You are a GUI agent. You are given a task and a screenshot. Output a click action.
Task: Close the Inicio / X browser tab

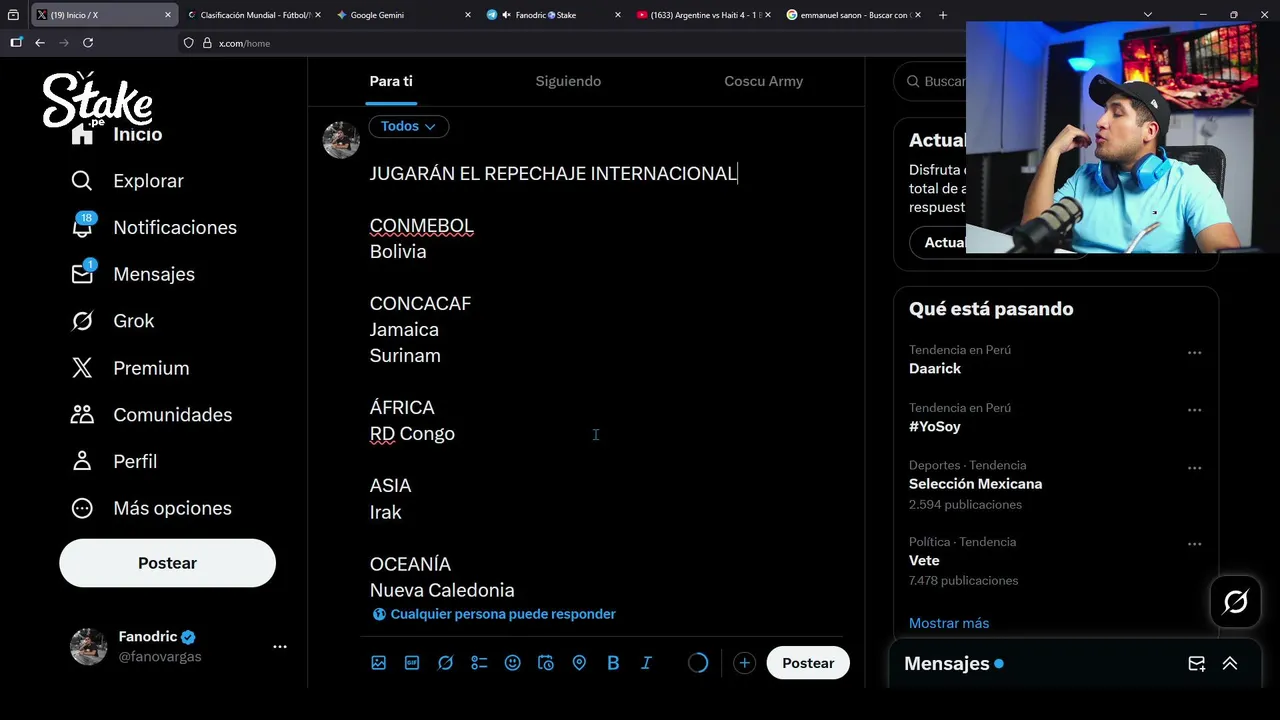pyautogui.click(x=167, y=15)
